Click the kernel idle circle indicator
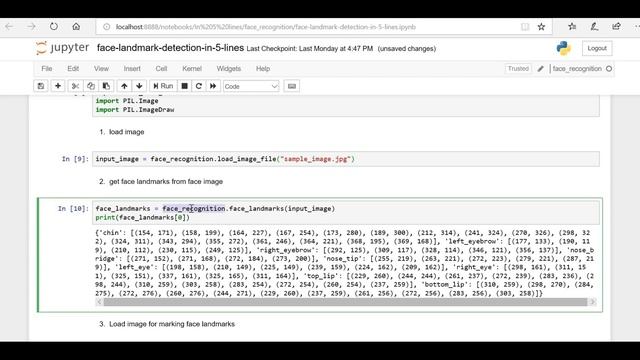This screenshot has width=640, height=360. [x=609, y=69]
